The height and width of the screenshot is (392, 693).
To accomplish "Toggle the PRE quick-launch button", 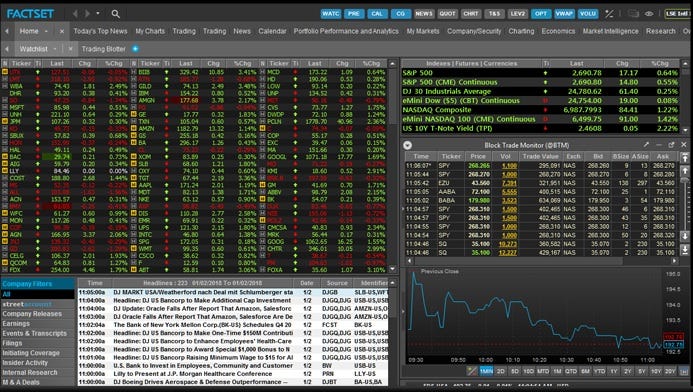I will [354, 14].
